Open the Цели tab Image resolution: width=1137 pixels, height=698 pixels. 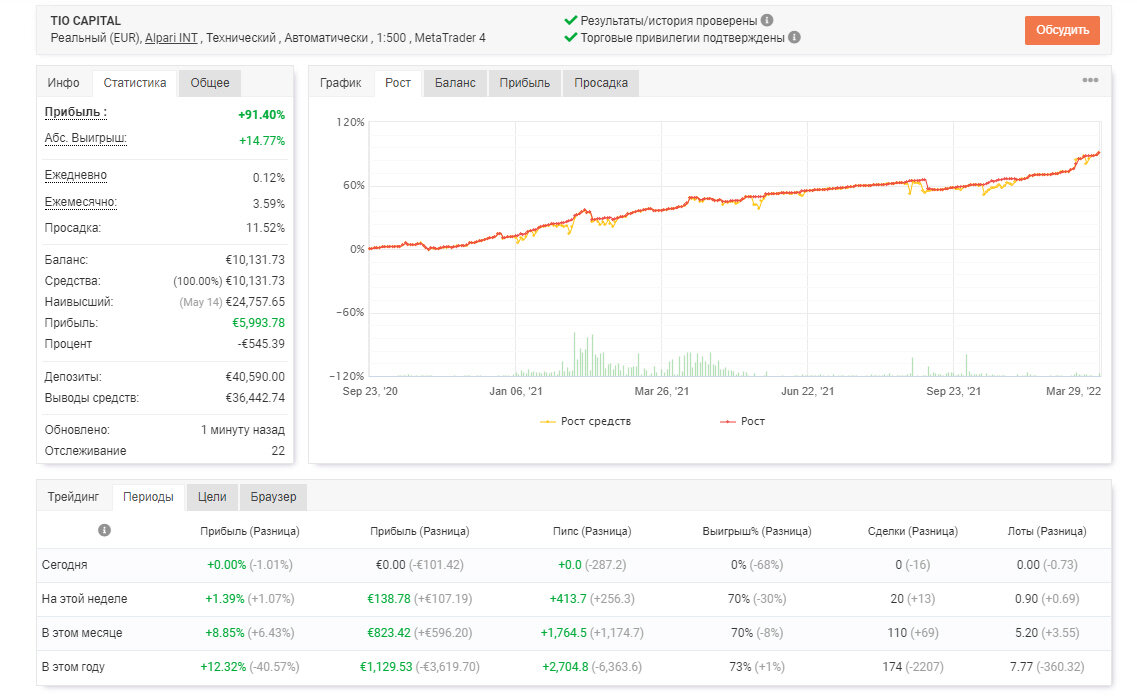coord(212,497)
